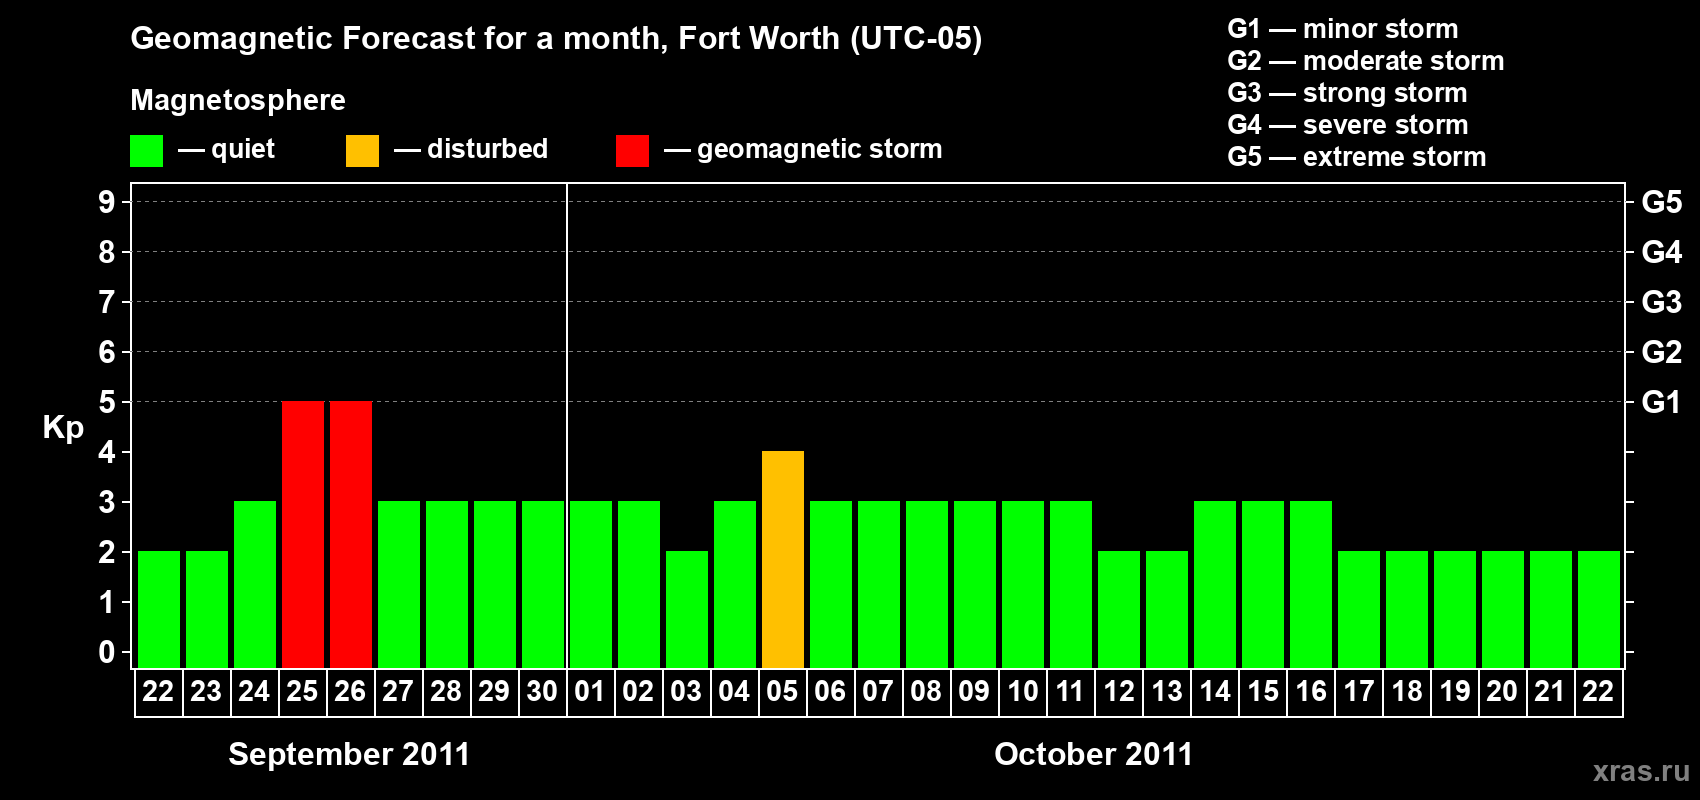This screenshot has width=1700, height=800.
Task: Click the 'October 2011' month label
Action: click(1093, 754)
